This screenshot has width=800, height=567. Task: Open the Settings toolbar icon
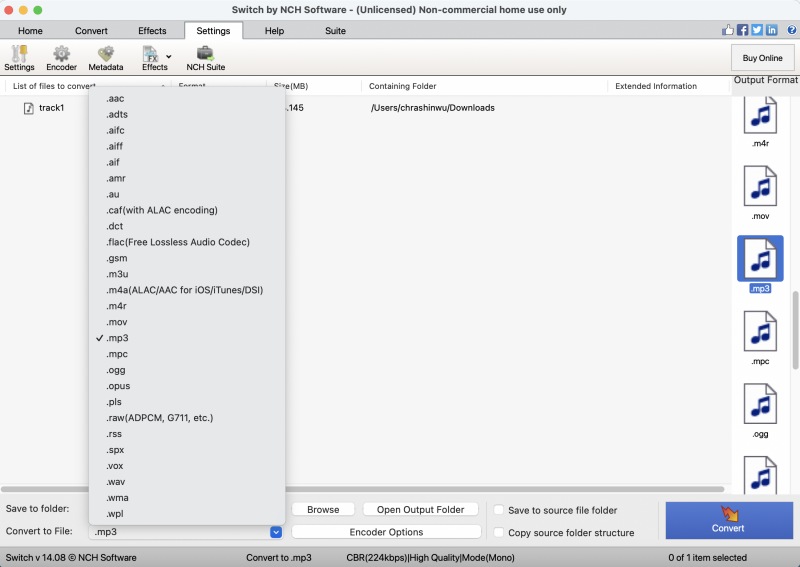pyautogui.click(x=19, y=58)
